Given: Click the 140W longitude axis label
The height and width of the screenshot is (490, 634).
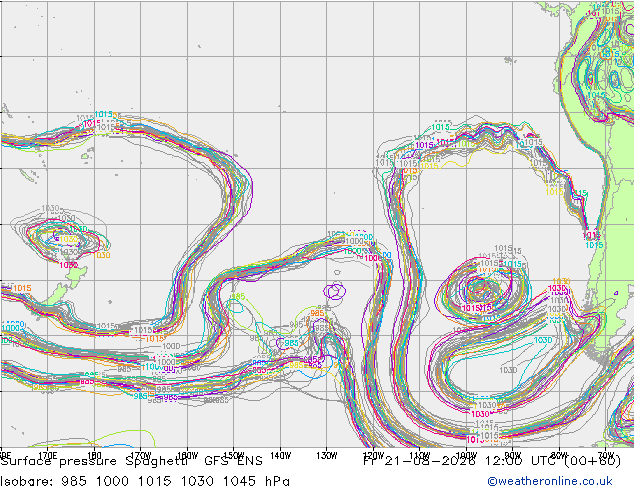Looking at the screenshot, I should click(x=280, y=456).
